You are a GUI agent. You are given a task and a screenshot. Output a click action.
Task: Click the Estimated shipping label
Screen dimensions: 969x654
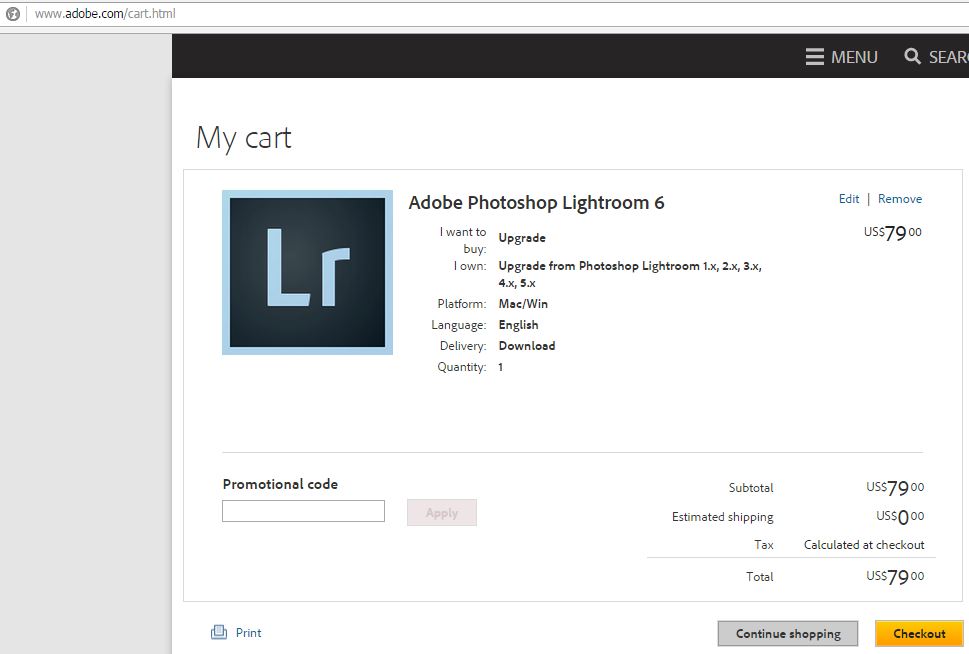click(x=722, y=517)
